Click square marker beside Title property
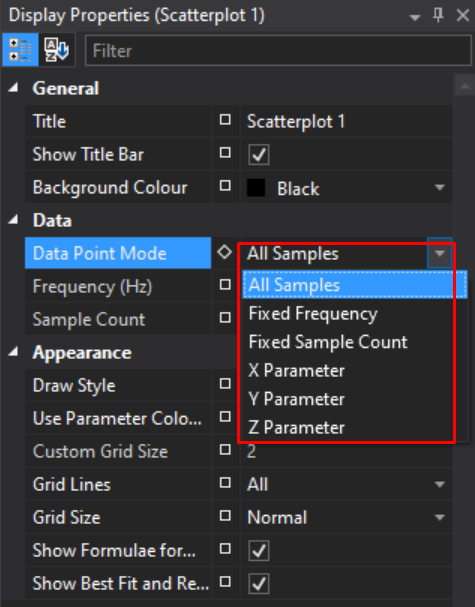The image size is (475, 607). pyautogui.click(x=225, y=120)
